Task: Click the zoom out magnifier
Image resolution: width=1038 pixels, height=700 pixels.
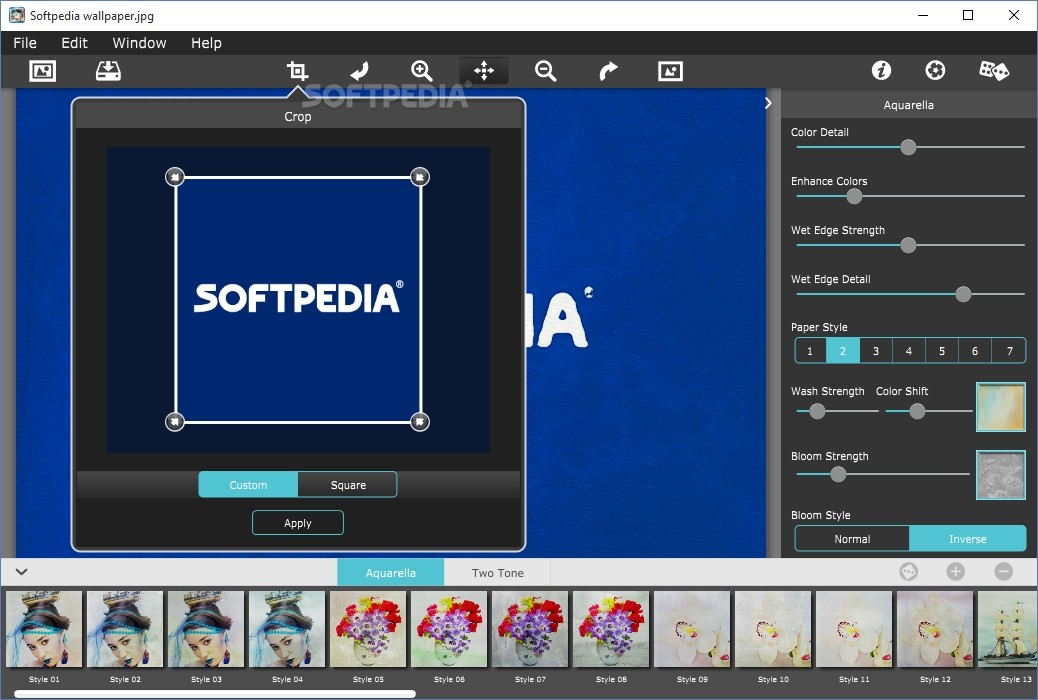Action: pyautogui.click(x=545, y=71)
